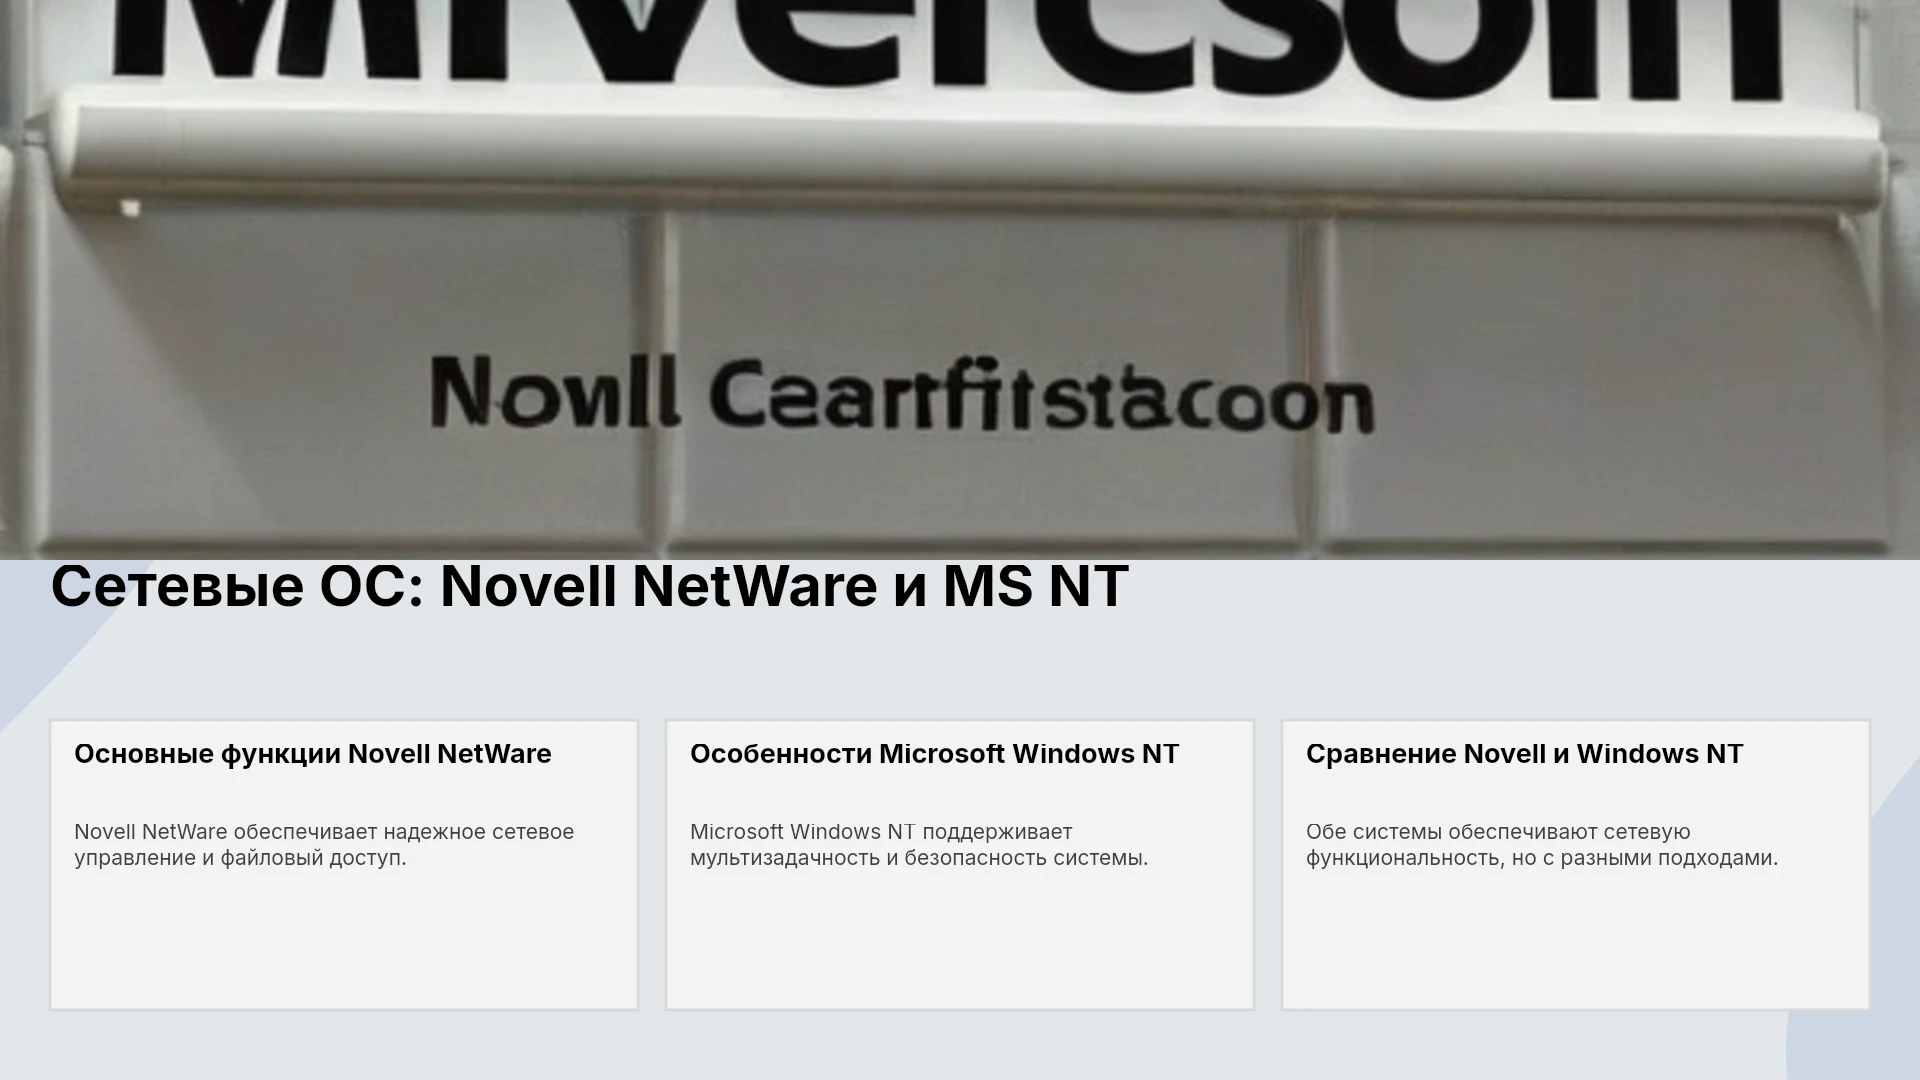
Task: Click the Novell NetWare description text
Action: (x=324, y=845)
